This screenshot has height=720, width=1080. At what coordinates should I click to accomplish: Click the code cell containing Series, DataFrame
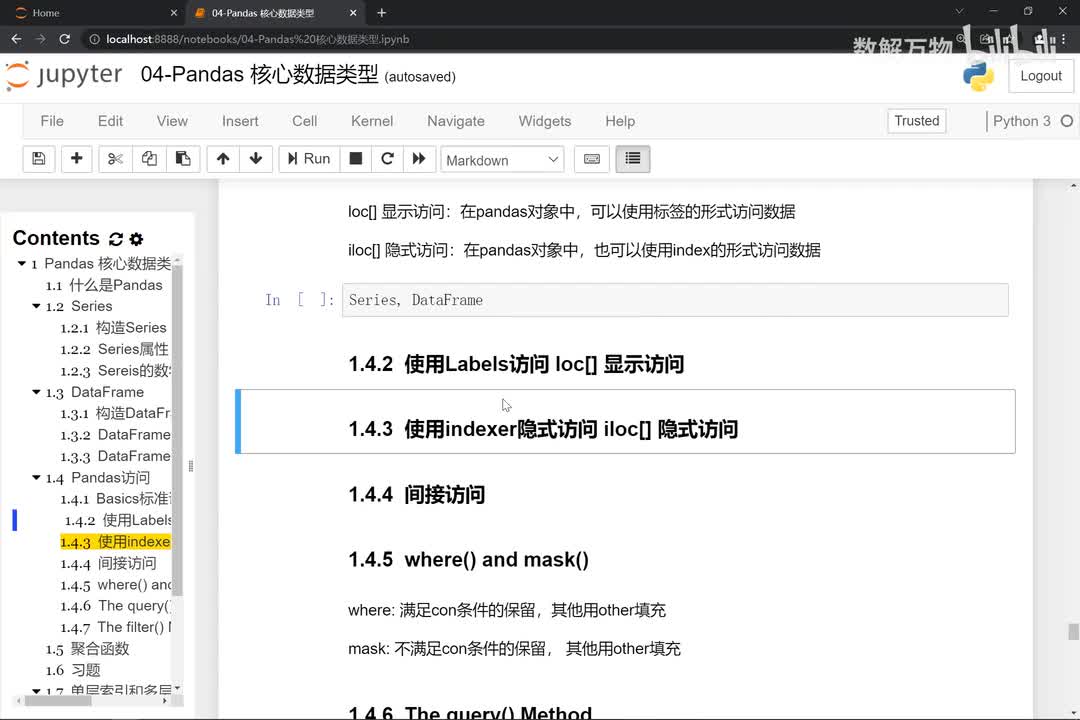(x=675, y=300)
